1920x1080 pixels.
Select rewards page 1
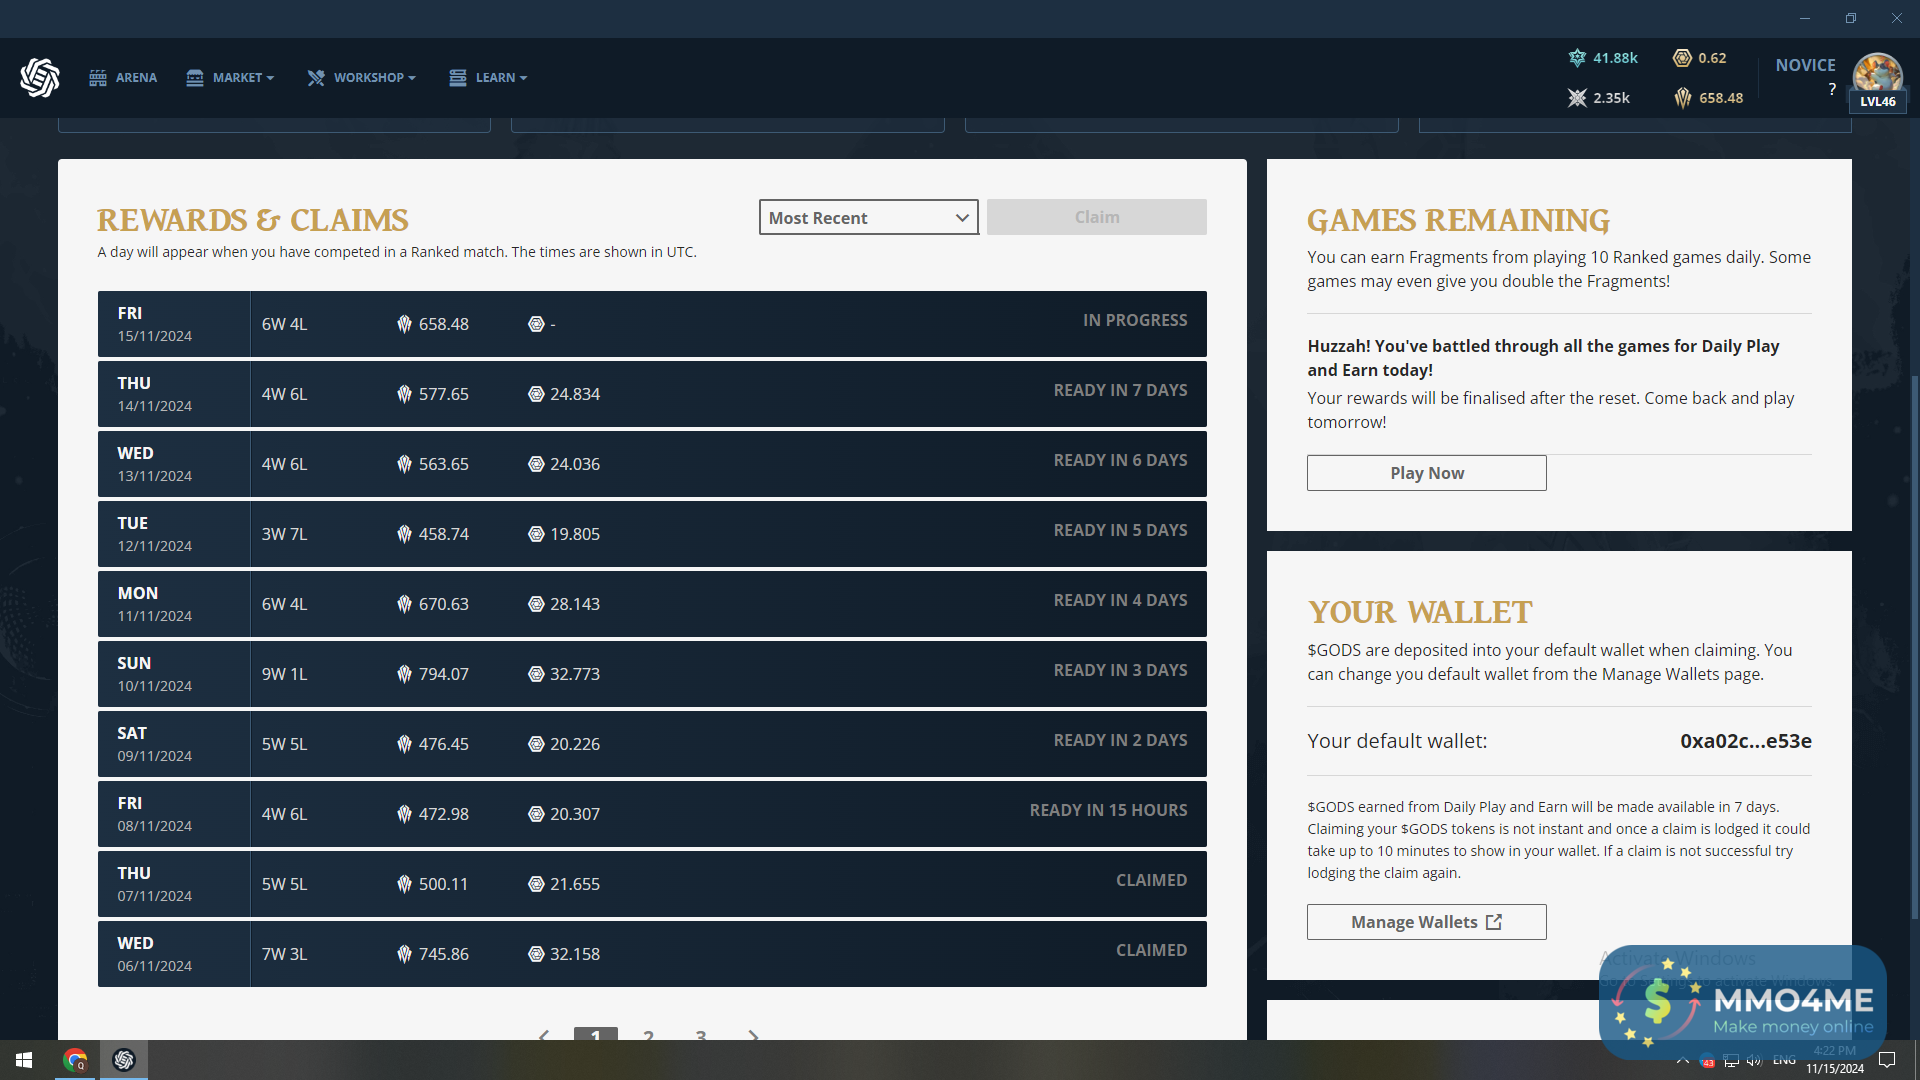(596, 1034)
